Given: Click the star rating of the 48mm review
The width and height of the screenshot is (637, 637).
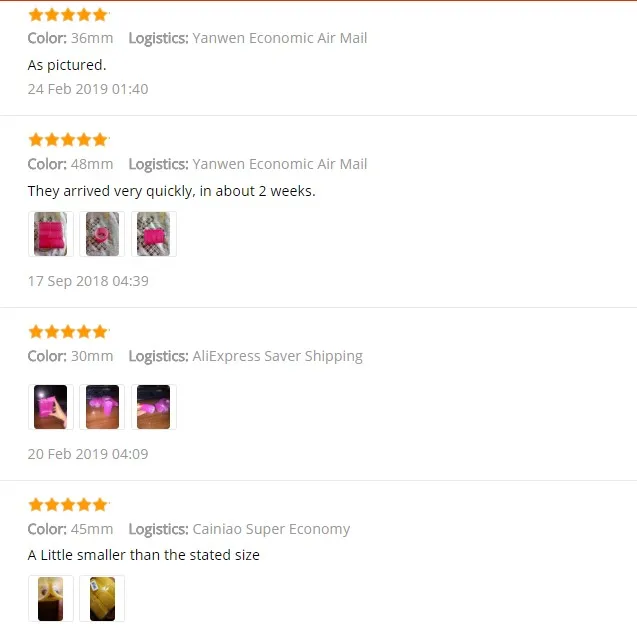Looking at the screenshot, I should pyautogui.click(x=68, y=140).
